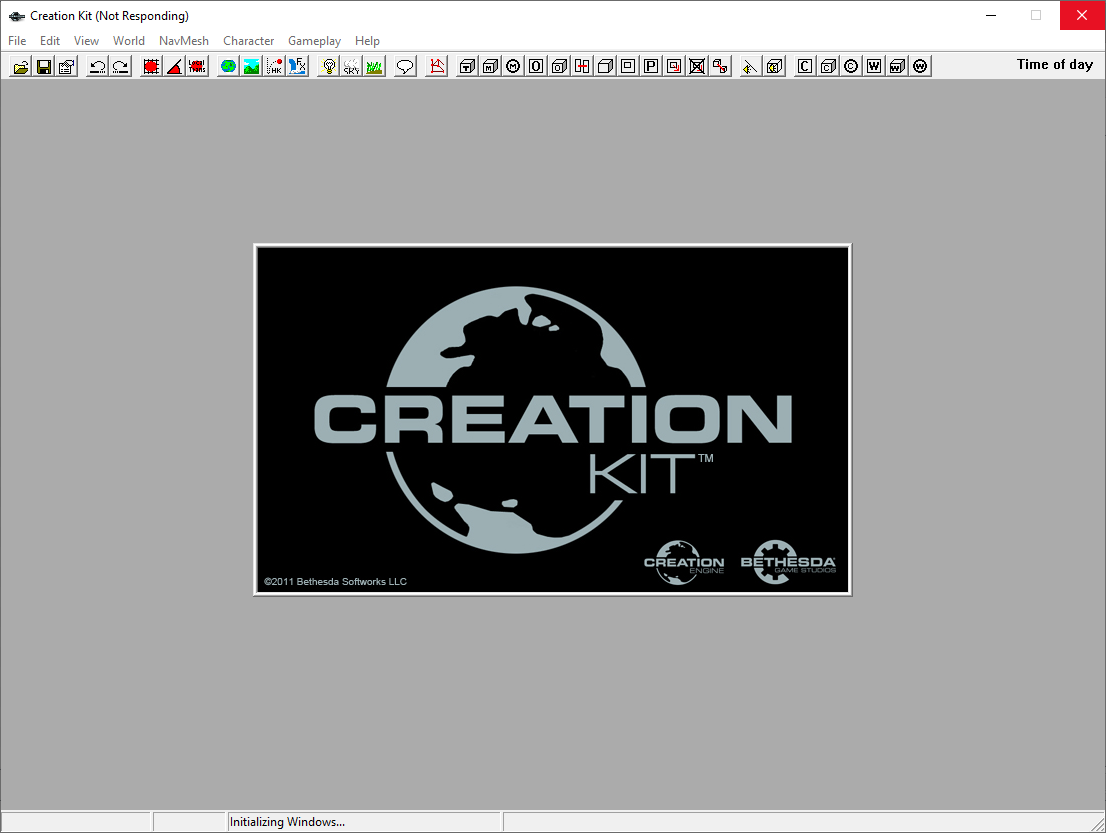Redo the last undone action
The width and height of the screenshot is (1106, 833).
pyautogui.click(x=121, y=66)
